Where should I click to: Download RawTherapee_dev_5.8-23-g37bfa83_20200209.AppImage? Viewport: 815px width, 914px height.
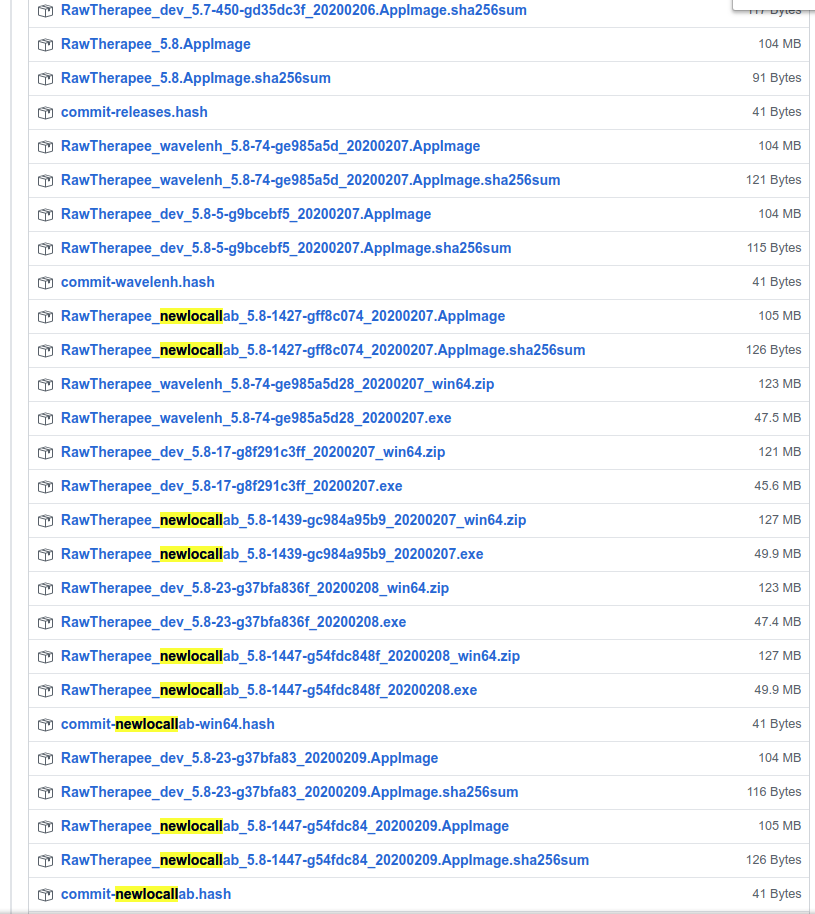[x=250, y=758]
